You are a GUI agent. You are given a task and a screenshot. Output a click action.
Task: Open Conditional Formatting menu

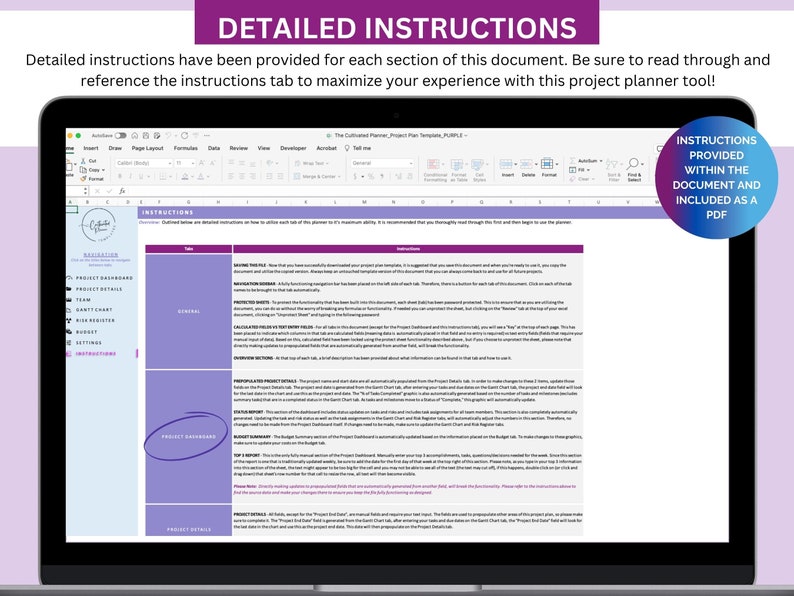click(435, 170)
